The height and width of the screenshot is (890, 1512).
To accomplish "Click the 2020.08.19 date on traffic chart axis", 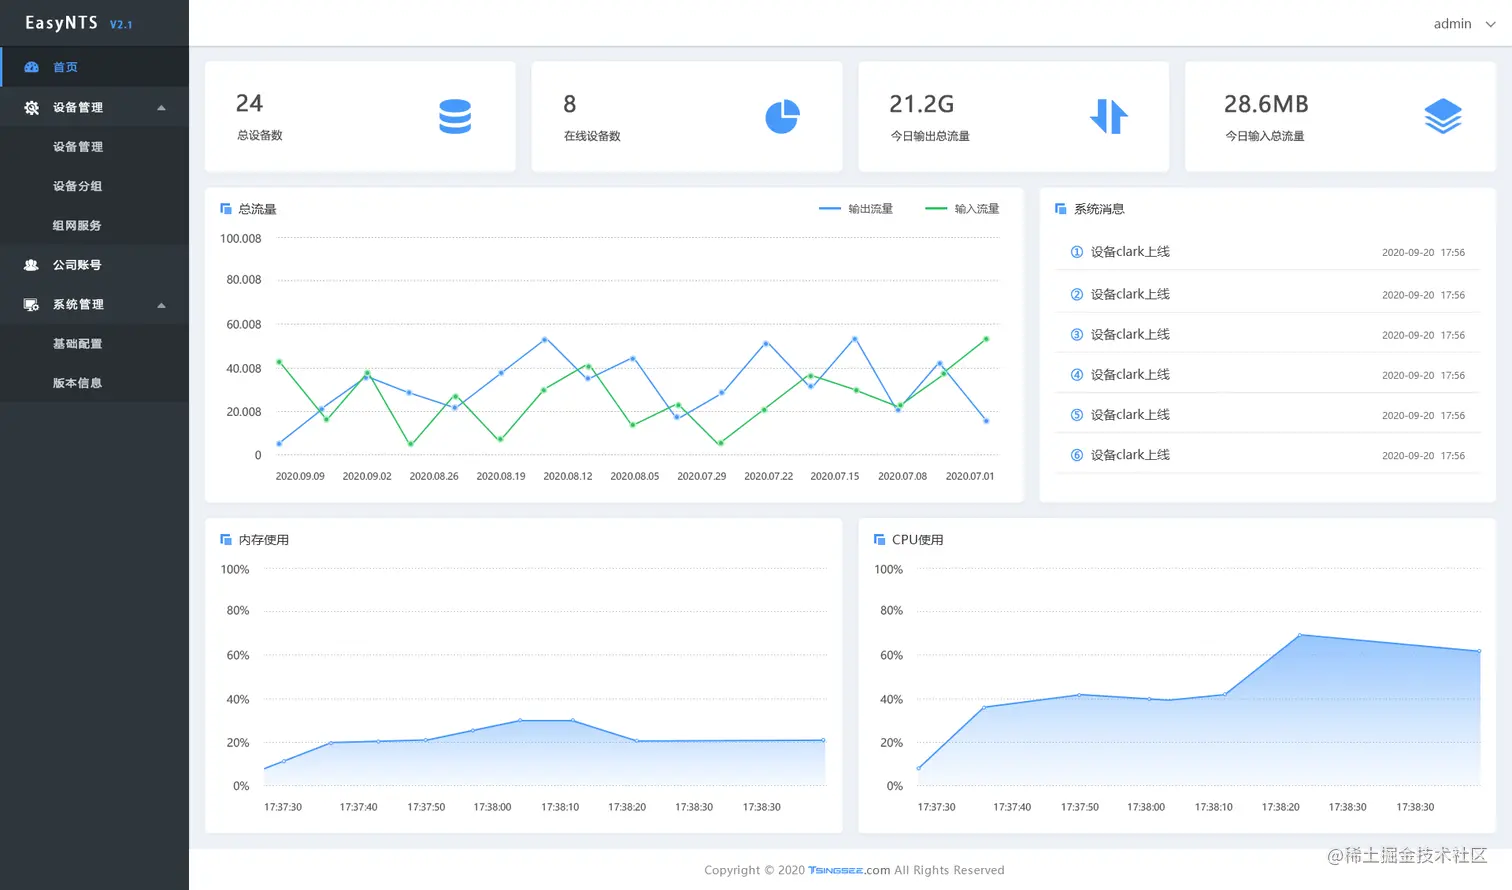I will (501, 476).
